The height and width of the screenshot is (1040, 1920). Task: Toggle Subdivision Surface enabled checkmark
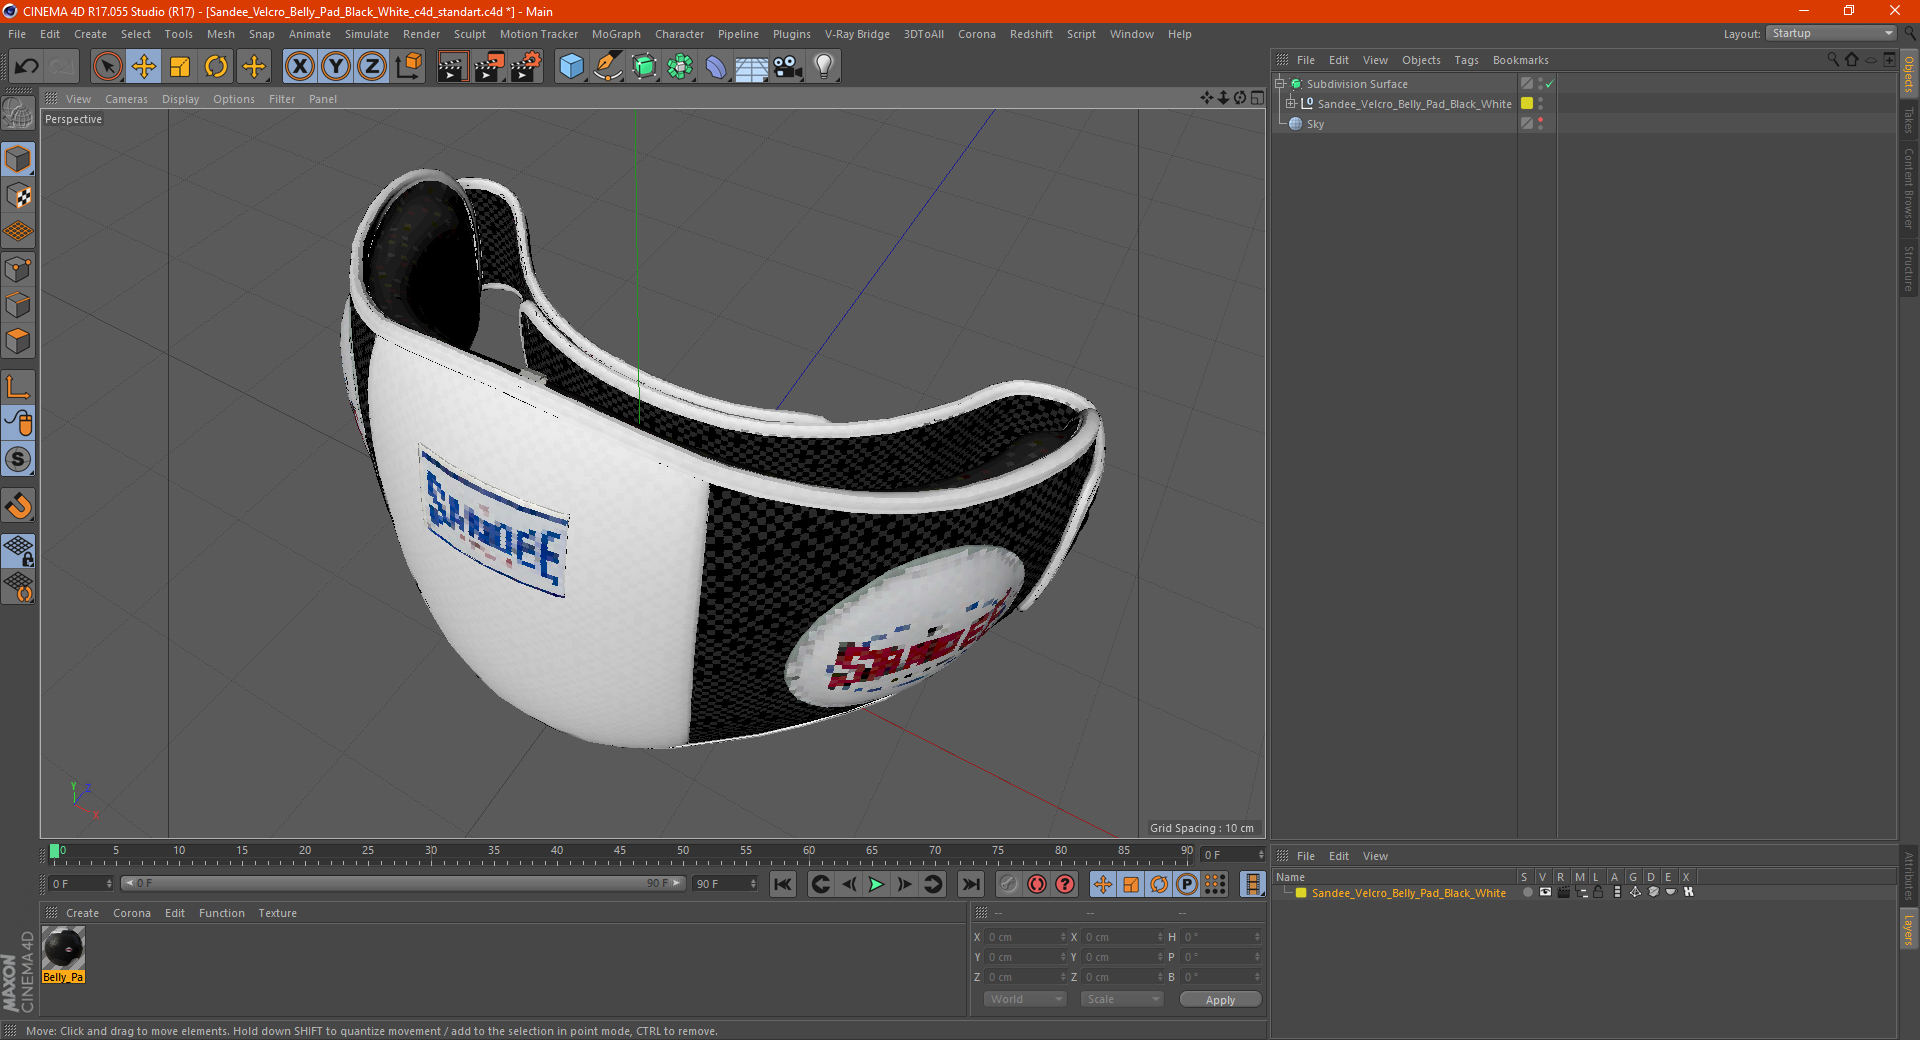click(1549, 84)
